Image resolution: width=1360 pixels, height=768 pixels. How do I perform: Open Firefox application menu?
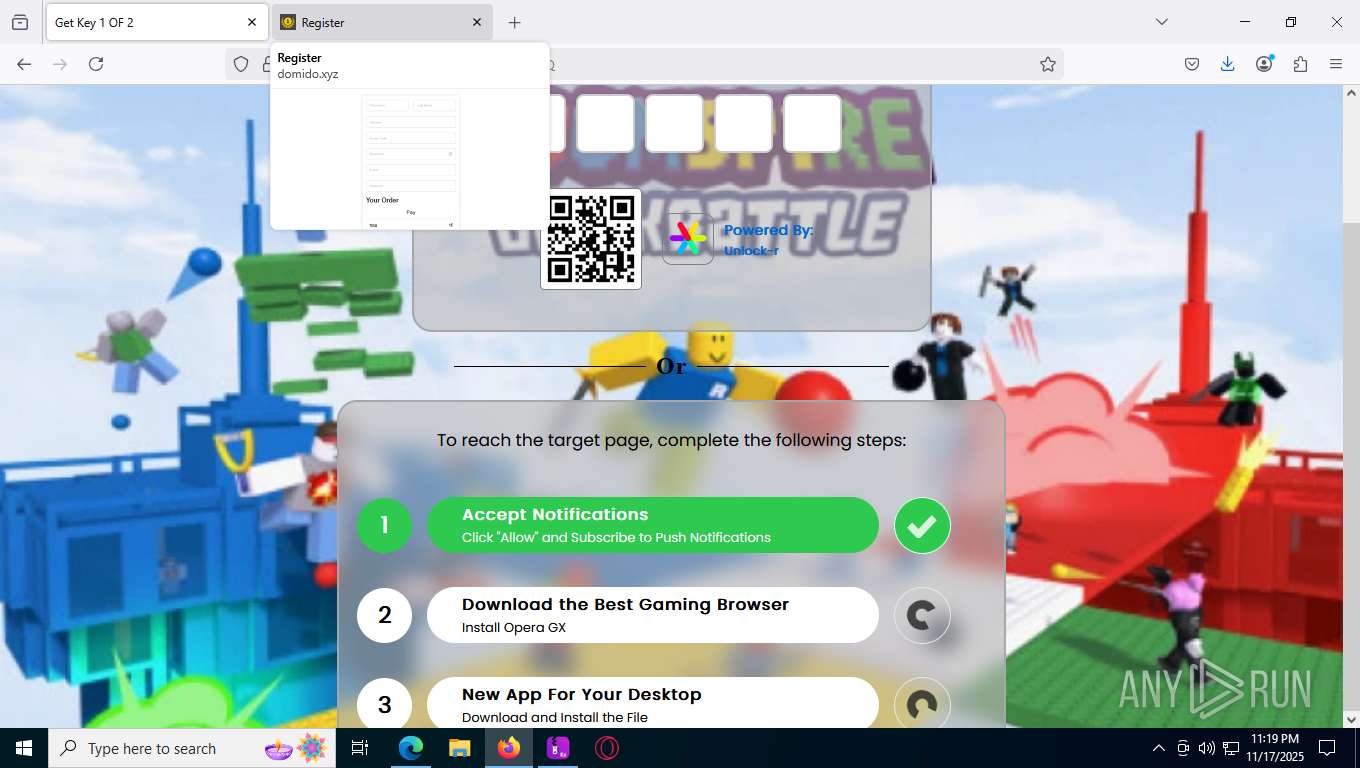coord(1336,64)
